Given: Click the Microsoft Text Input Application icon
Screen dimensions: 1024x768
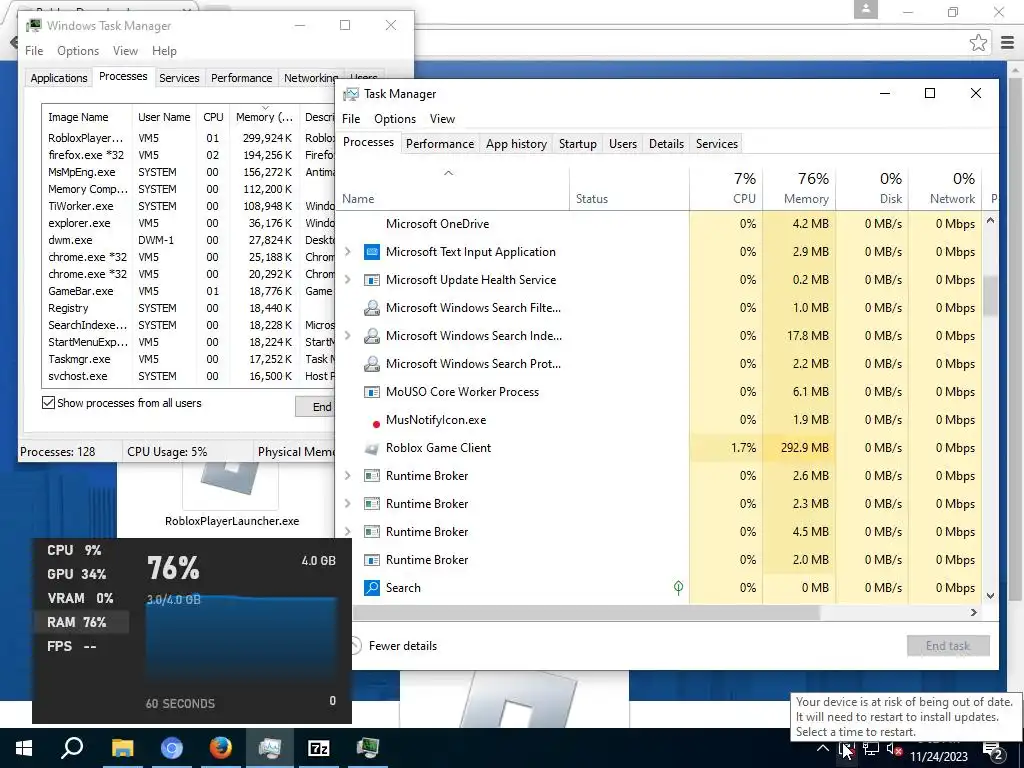Looking at the screenshot, I should tap(372, 252).
